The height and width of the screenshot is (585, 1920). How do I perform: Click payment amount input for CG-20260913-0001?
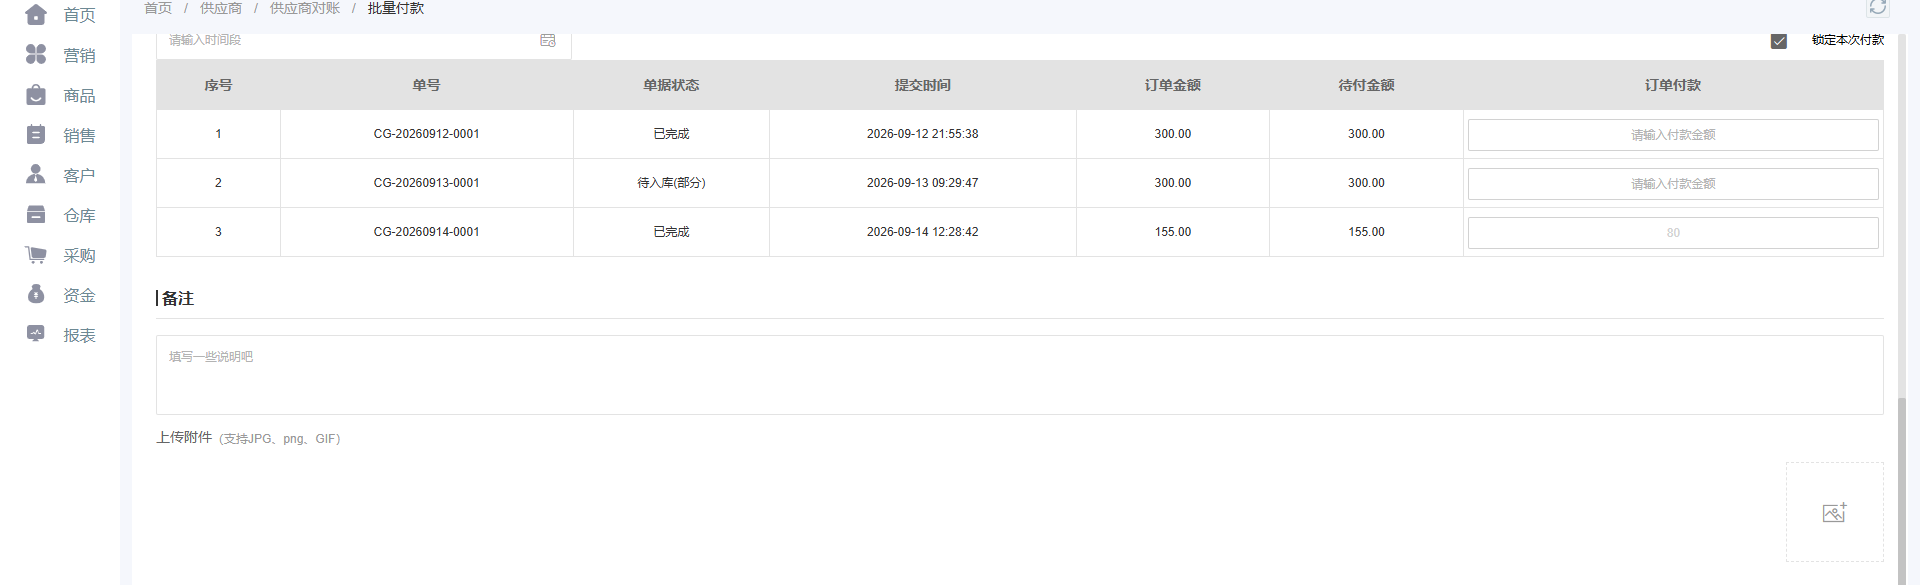click(1673, 184)
